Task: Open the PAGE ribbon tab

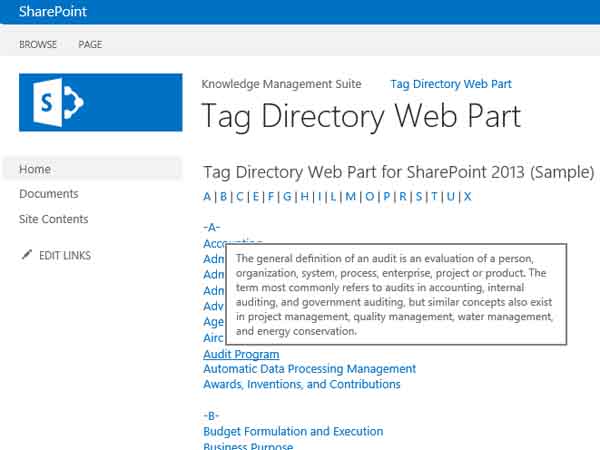Action: click(x=90, y=44)
